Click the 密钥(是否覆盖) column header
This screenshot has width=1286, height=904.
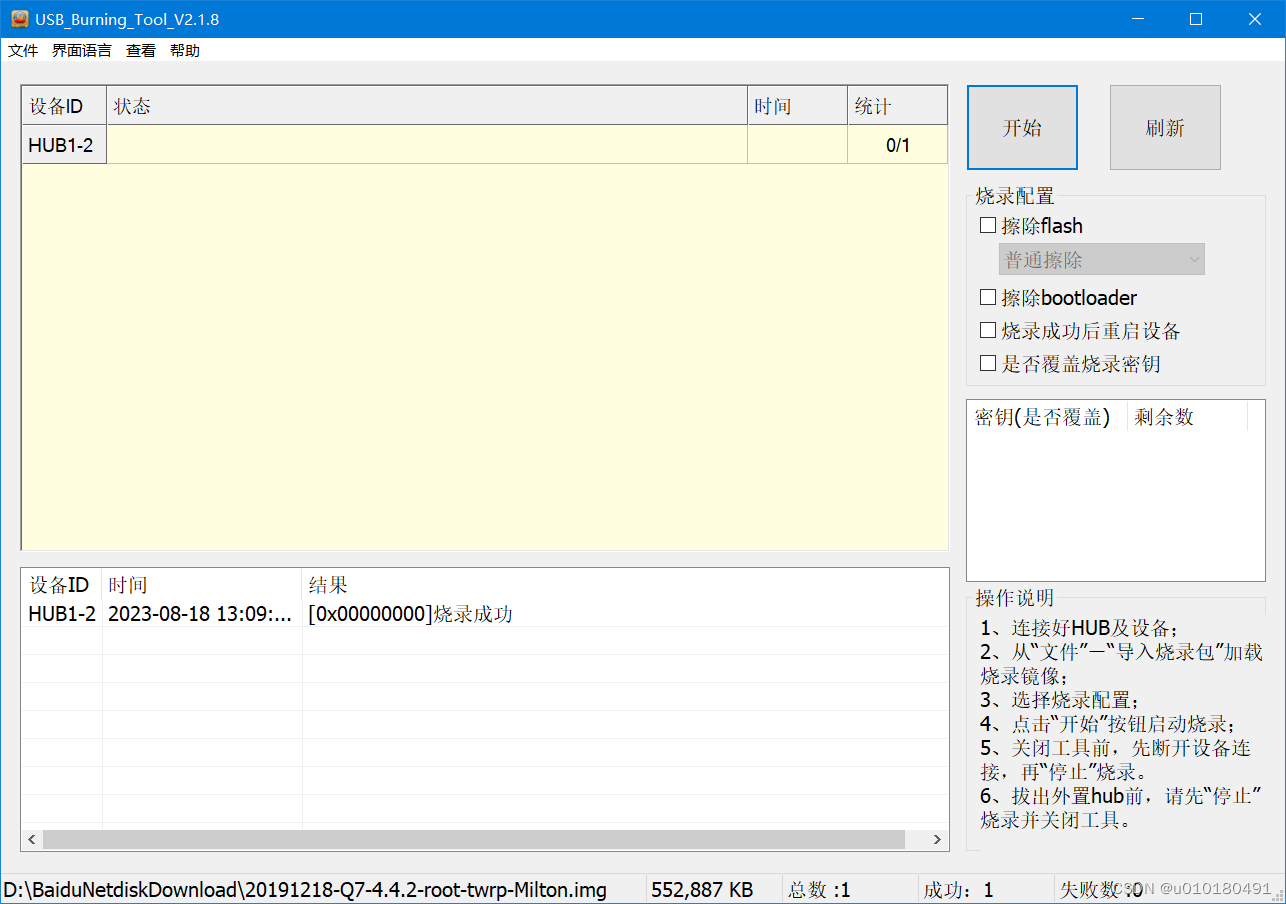[x=1044, y=417]
